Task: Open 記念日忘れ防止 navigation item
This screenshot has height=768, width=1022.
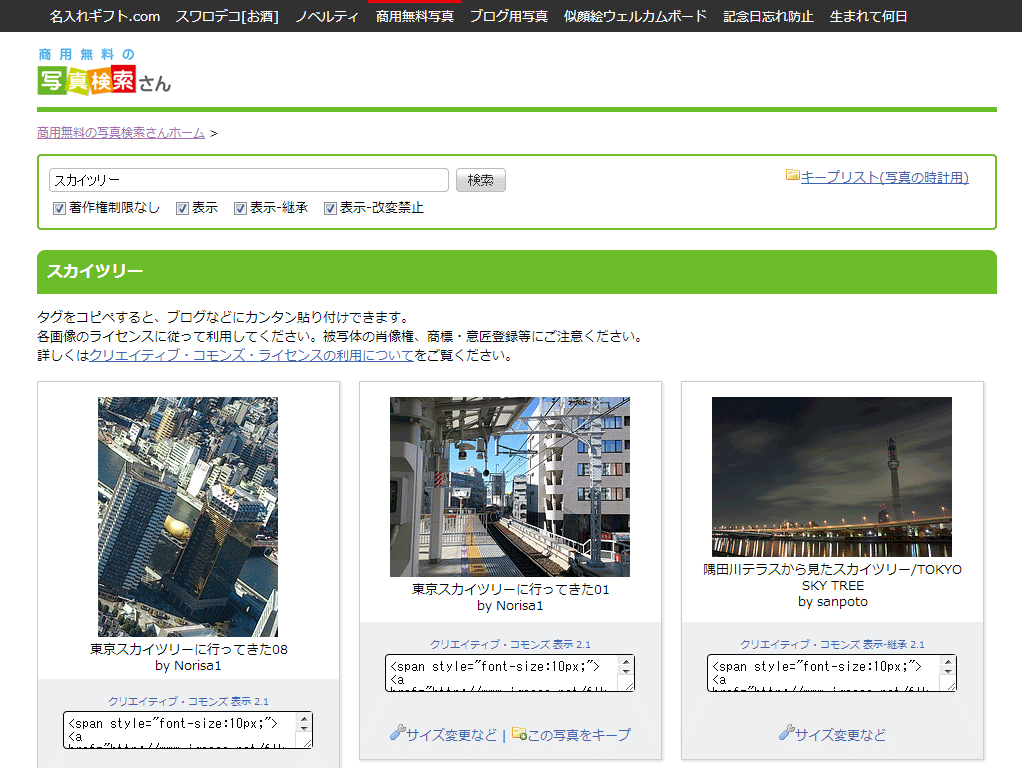Action: tap(768, 16)
